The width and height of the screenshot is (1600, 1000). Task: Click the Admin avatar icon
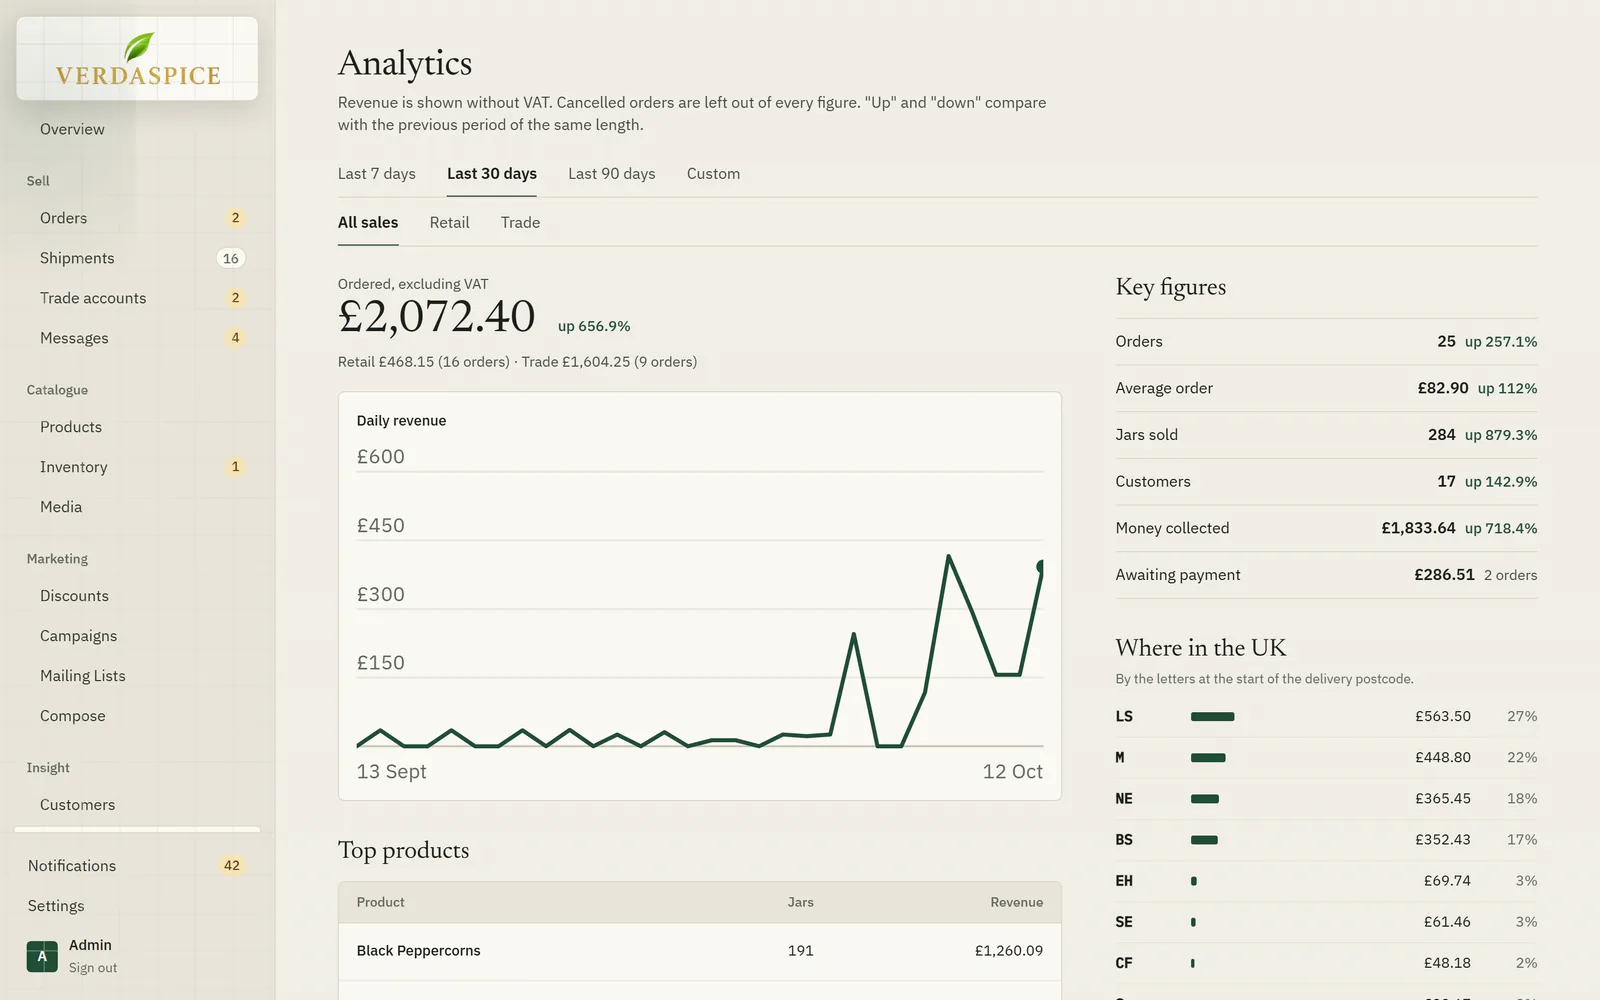point(42,956)
